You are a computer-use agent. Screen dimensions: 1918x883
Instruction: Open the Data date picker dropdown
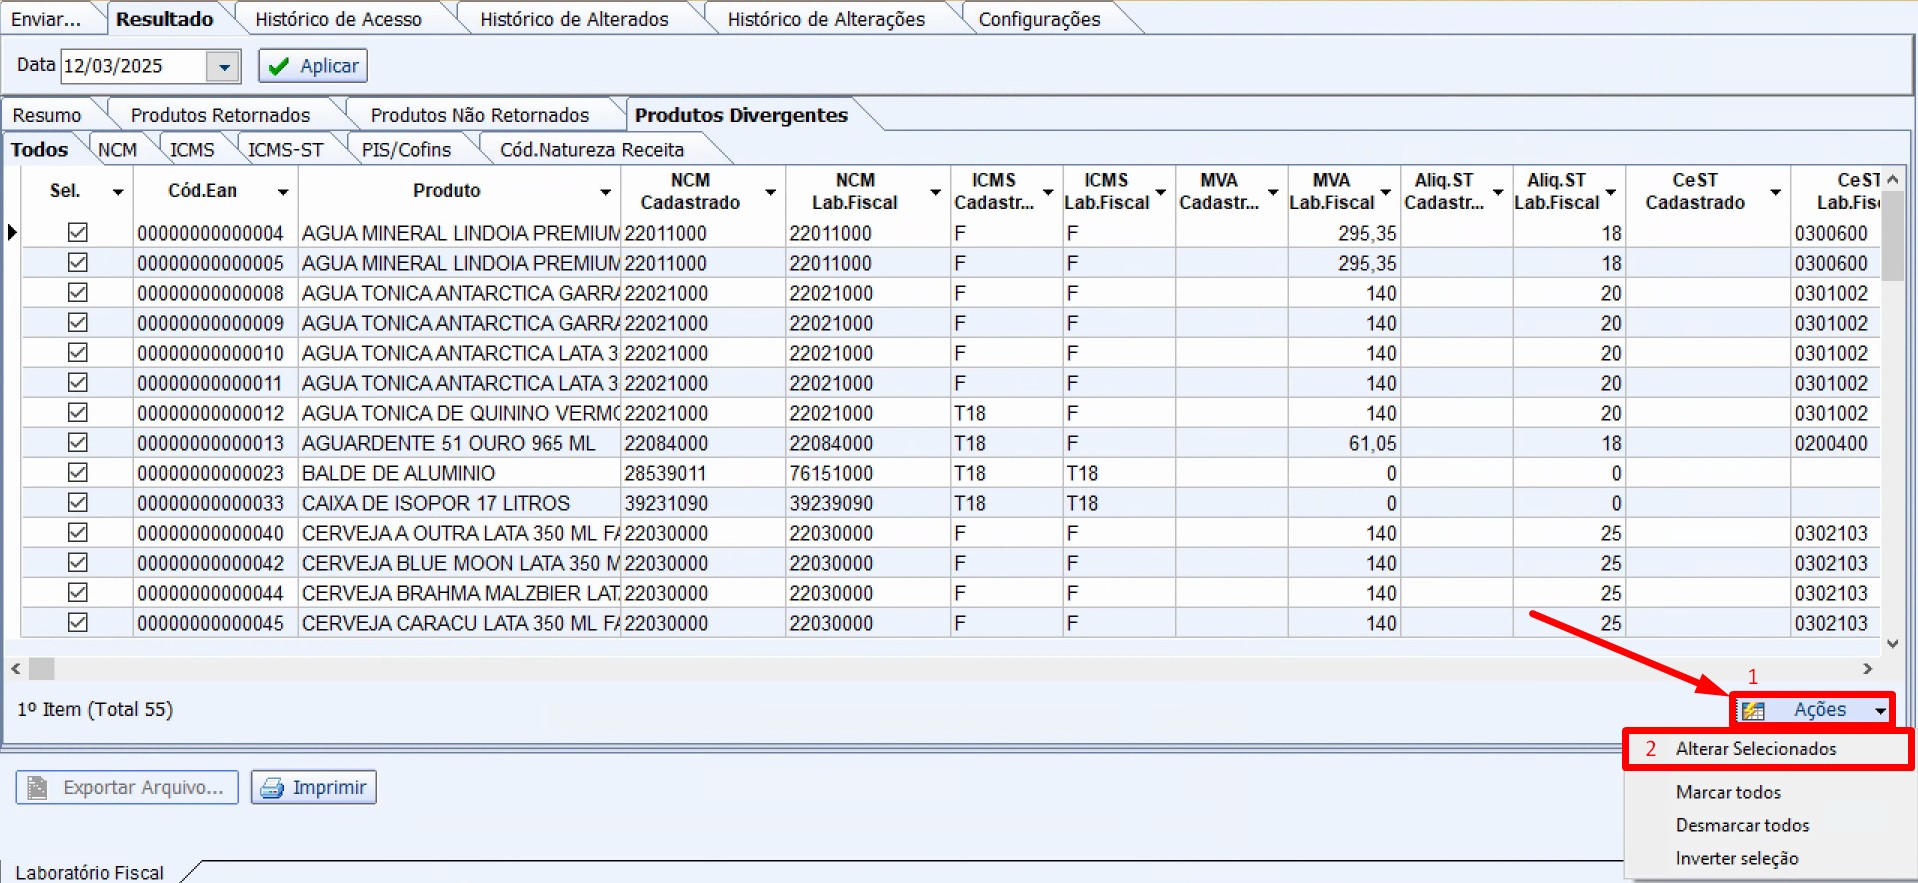click(x=224, y=67)
